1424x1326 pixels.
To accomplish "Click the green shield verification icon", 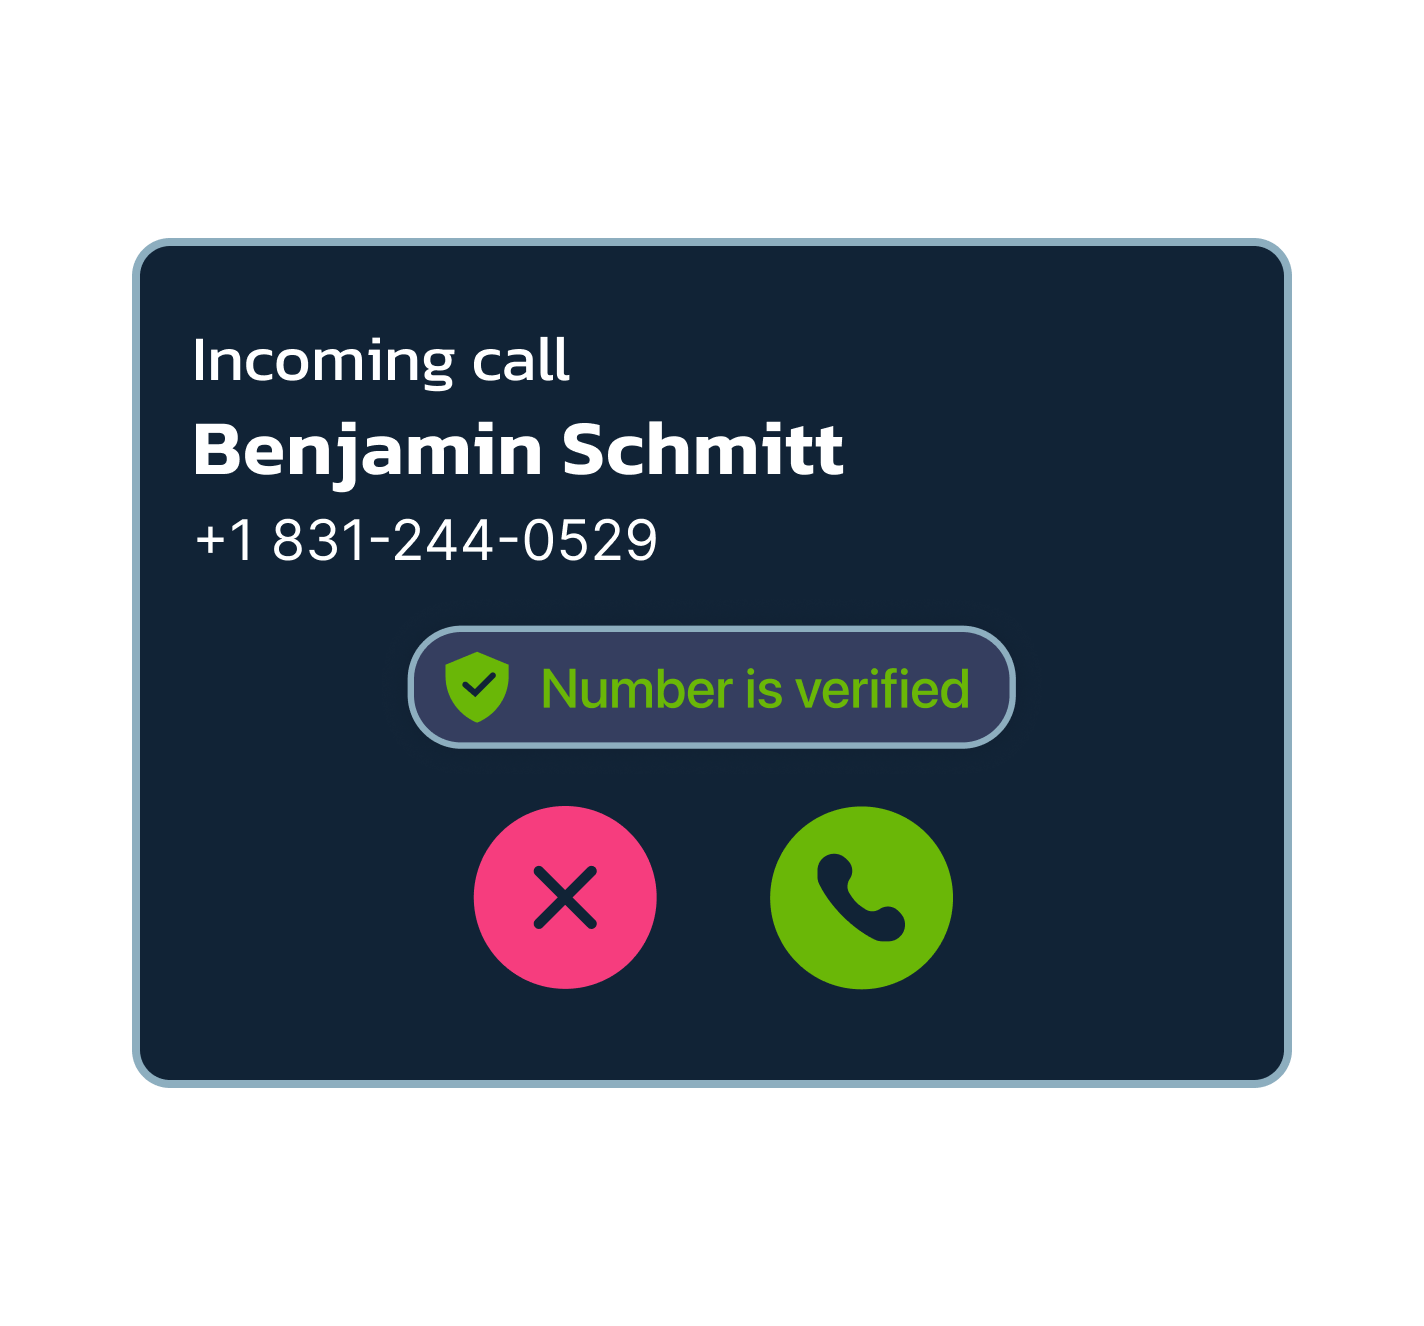I will point(477,687).
